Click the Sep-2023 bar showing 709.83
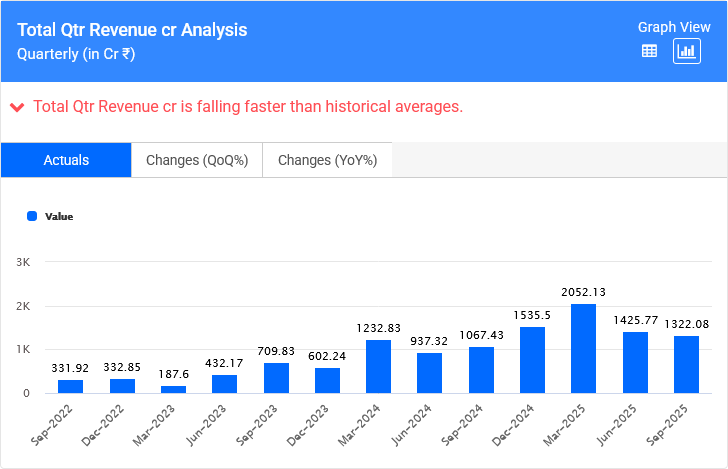The width and height of the screenshot is (728, 469). coord(276,378)
